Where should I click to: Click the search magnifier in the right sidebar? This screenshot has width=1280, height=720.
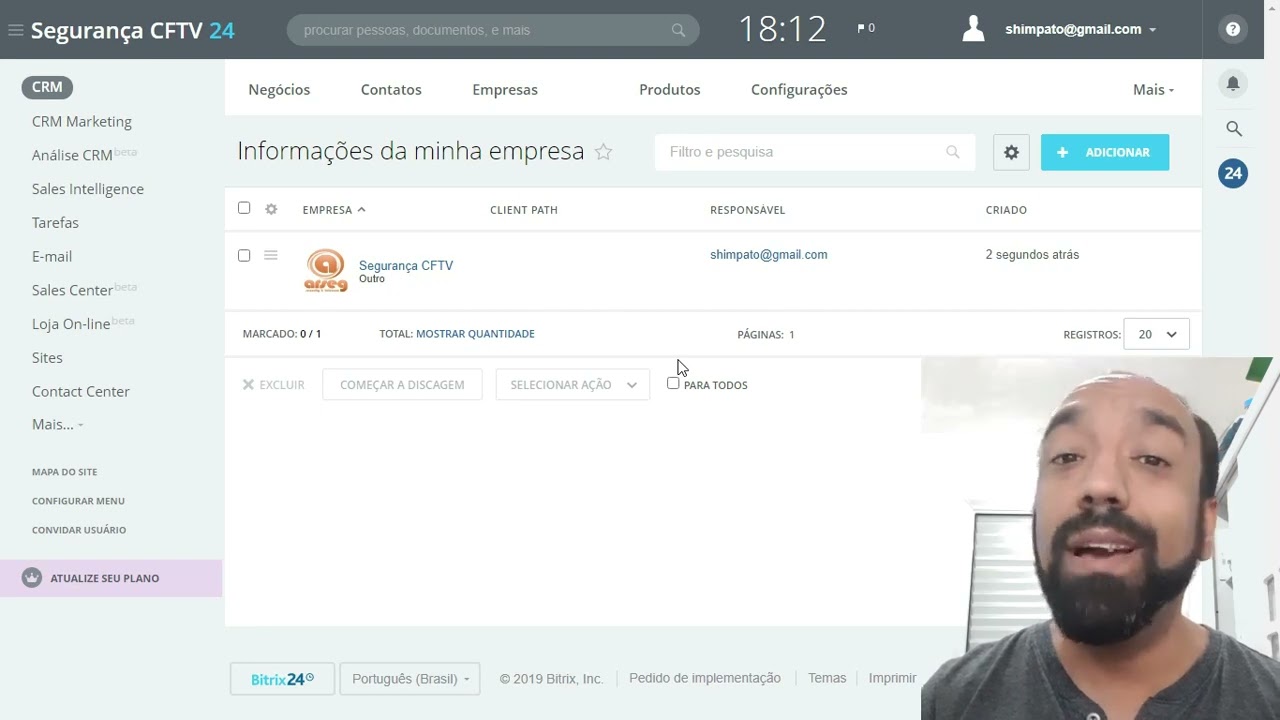click(x=1234, y=128)
